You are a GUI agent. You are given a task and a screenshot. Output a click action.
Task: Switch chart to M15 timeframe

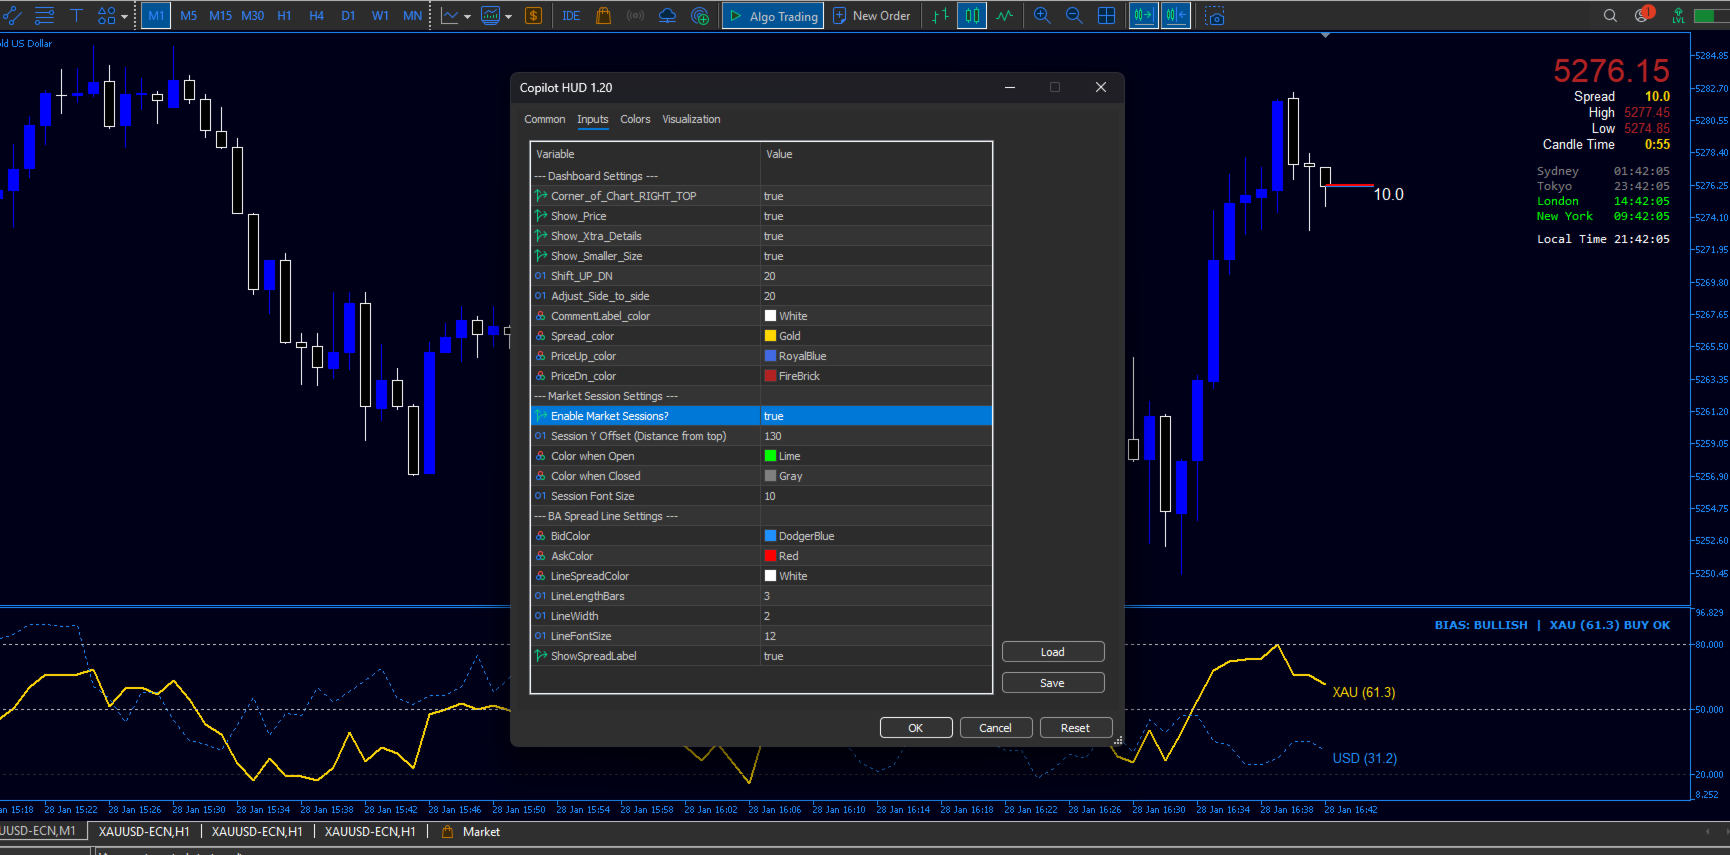[221, 16]
